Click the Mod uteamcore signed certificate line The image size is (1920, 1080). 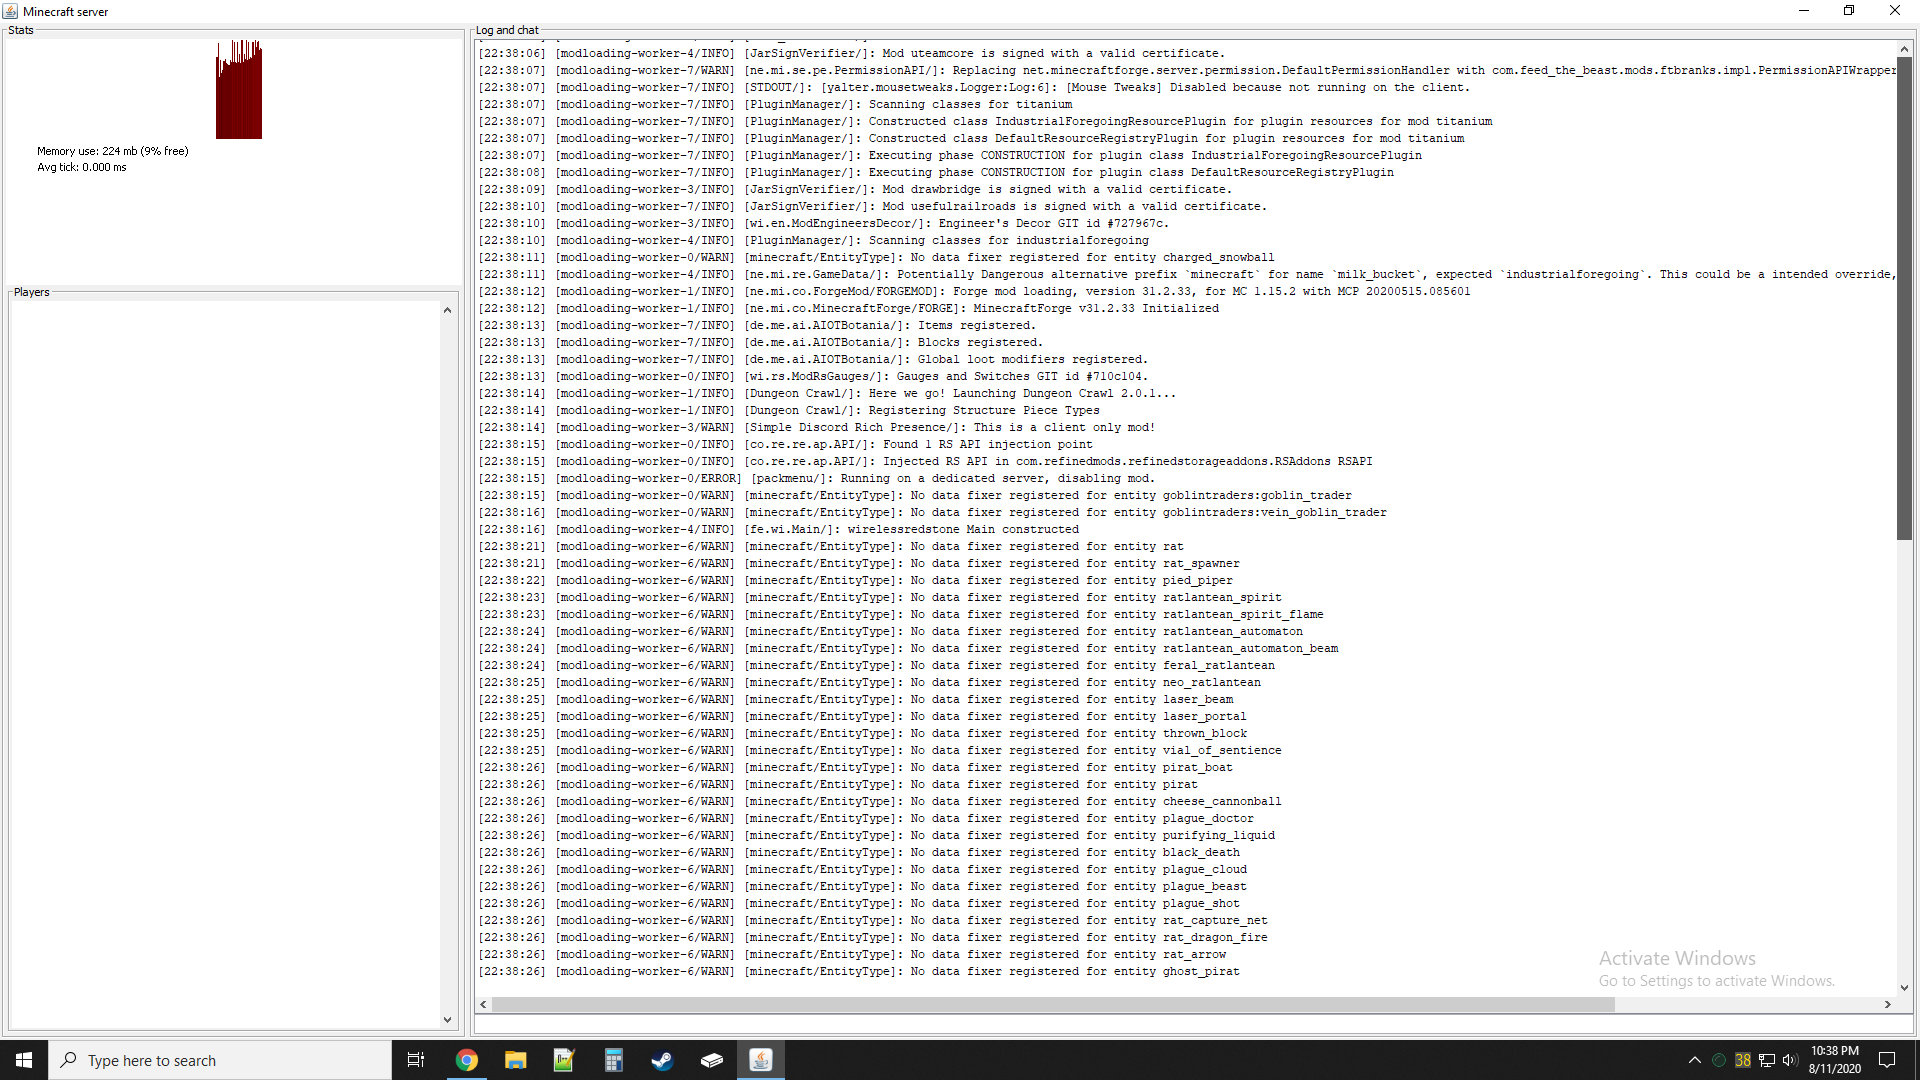tap(851, 53)
